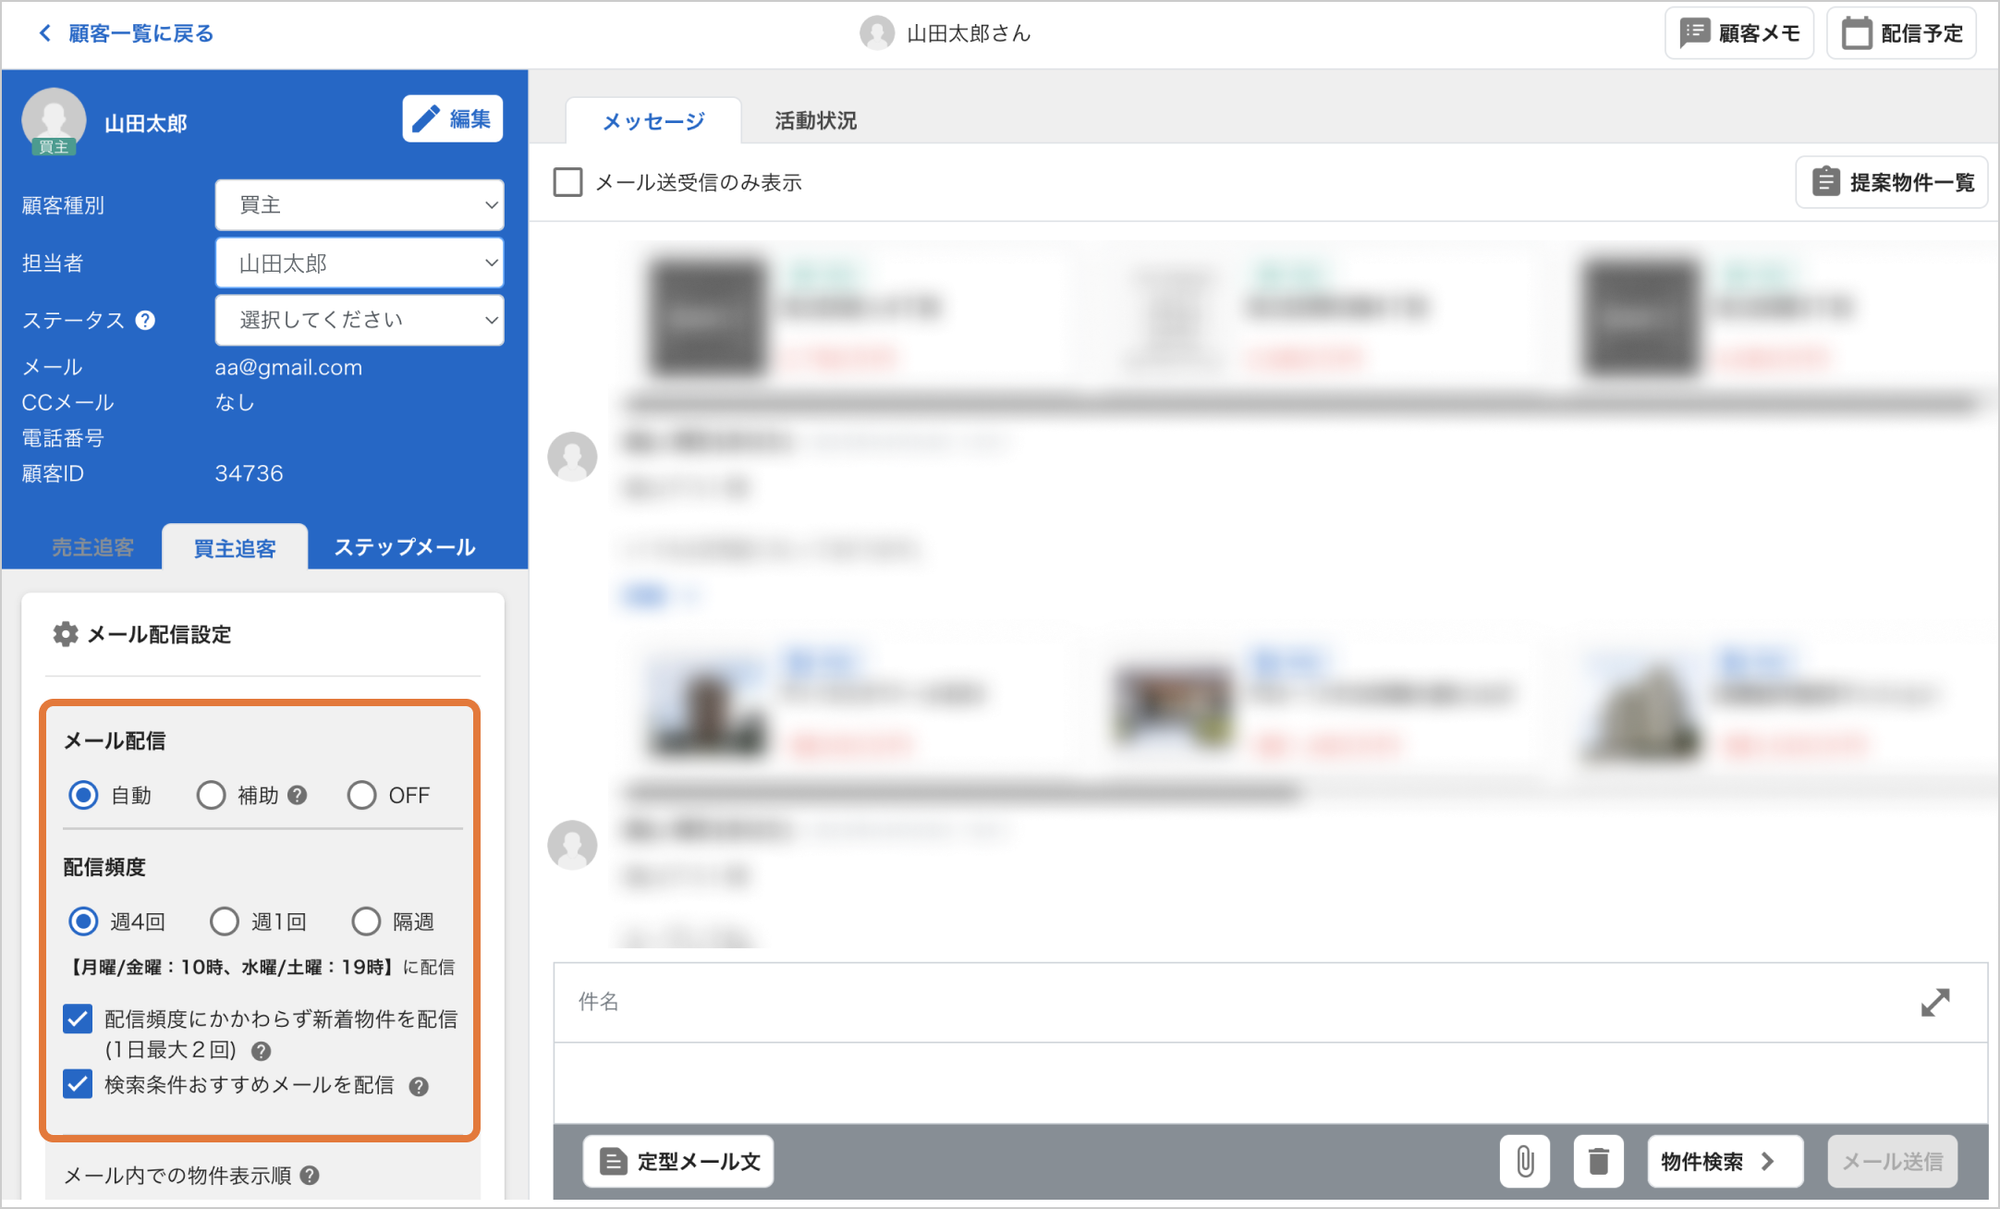The height and width of the screenshot is (1209, 2000).
Task: Click the avatar beside 山田太郎さん header
Action: pyautogui.click(x=877, y=33)
